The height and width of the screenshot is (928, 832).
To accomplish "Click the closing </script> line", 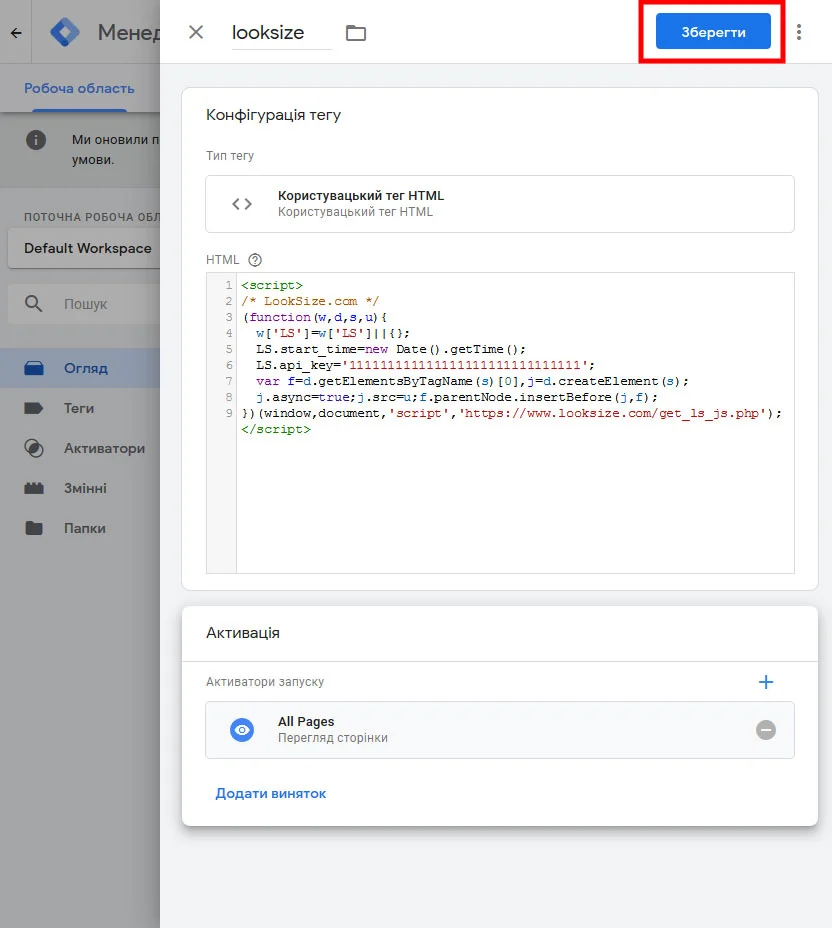I will tap(276, 429).
